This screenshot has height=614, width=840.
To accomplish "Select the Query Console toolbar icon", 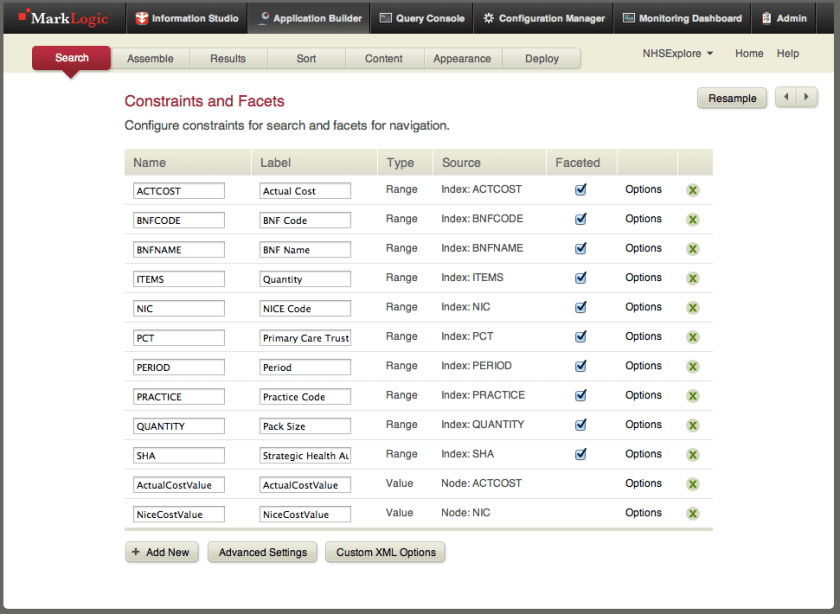I will coord(384,17).
